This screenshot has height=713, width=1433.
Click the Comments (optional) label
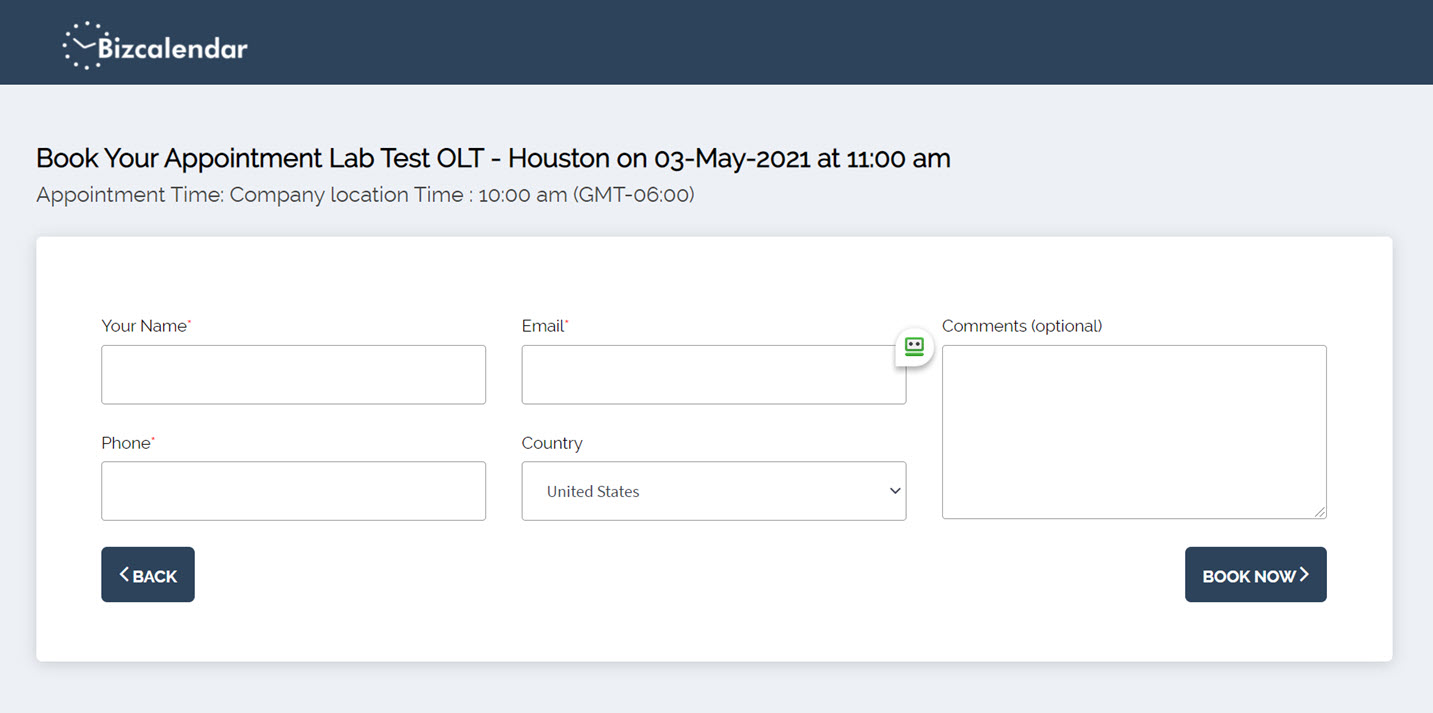[1021, 326]
